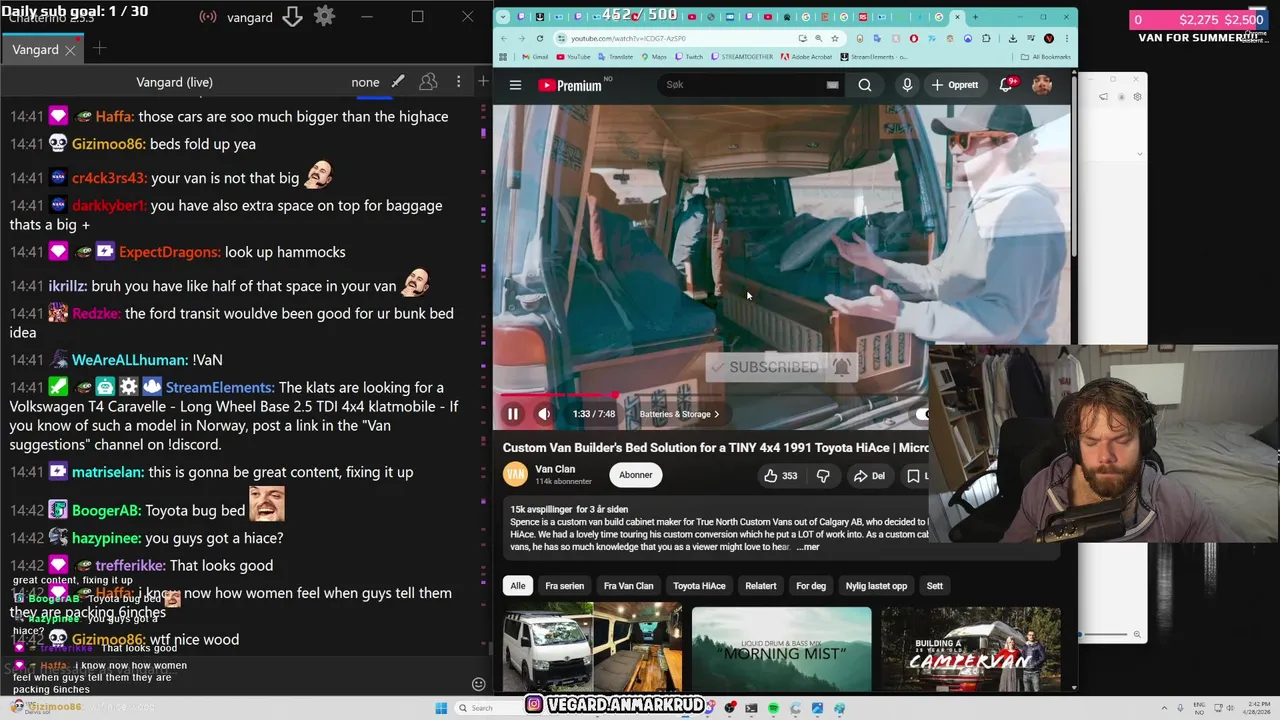Click the YouTube search magnifier button
Image resolution: width=1280 pixels, height=720 pixels.
(x=865, y=85)
